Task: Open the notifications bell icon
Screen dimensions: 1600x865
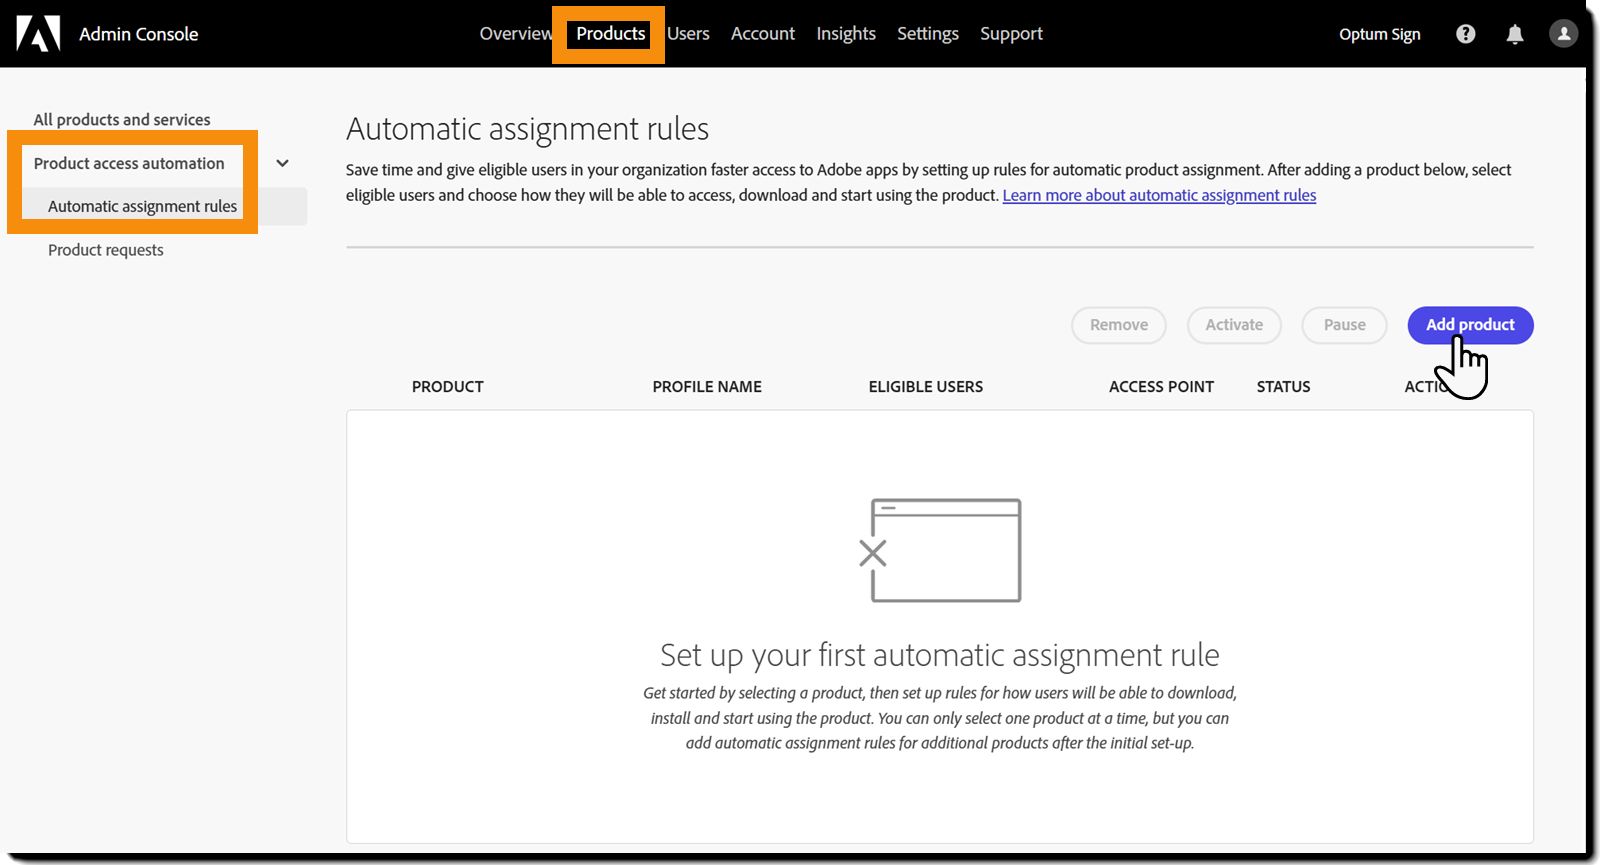Action: [x=1515, y=34]
